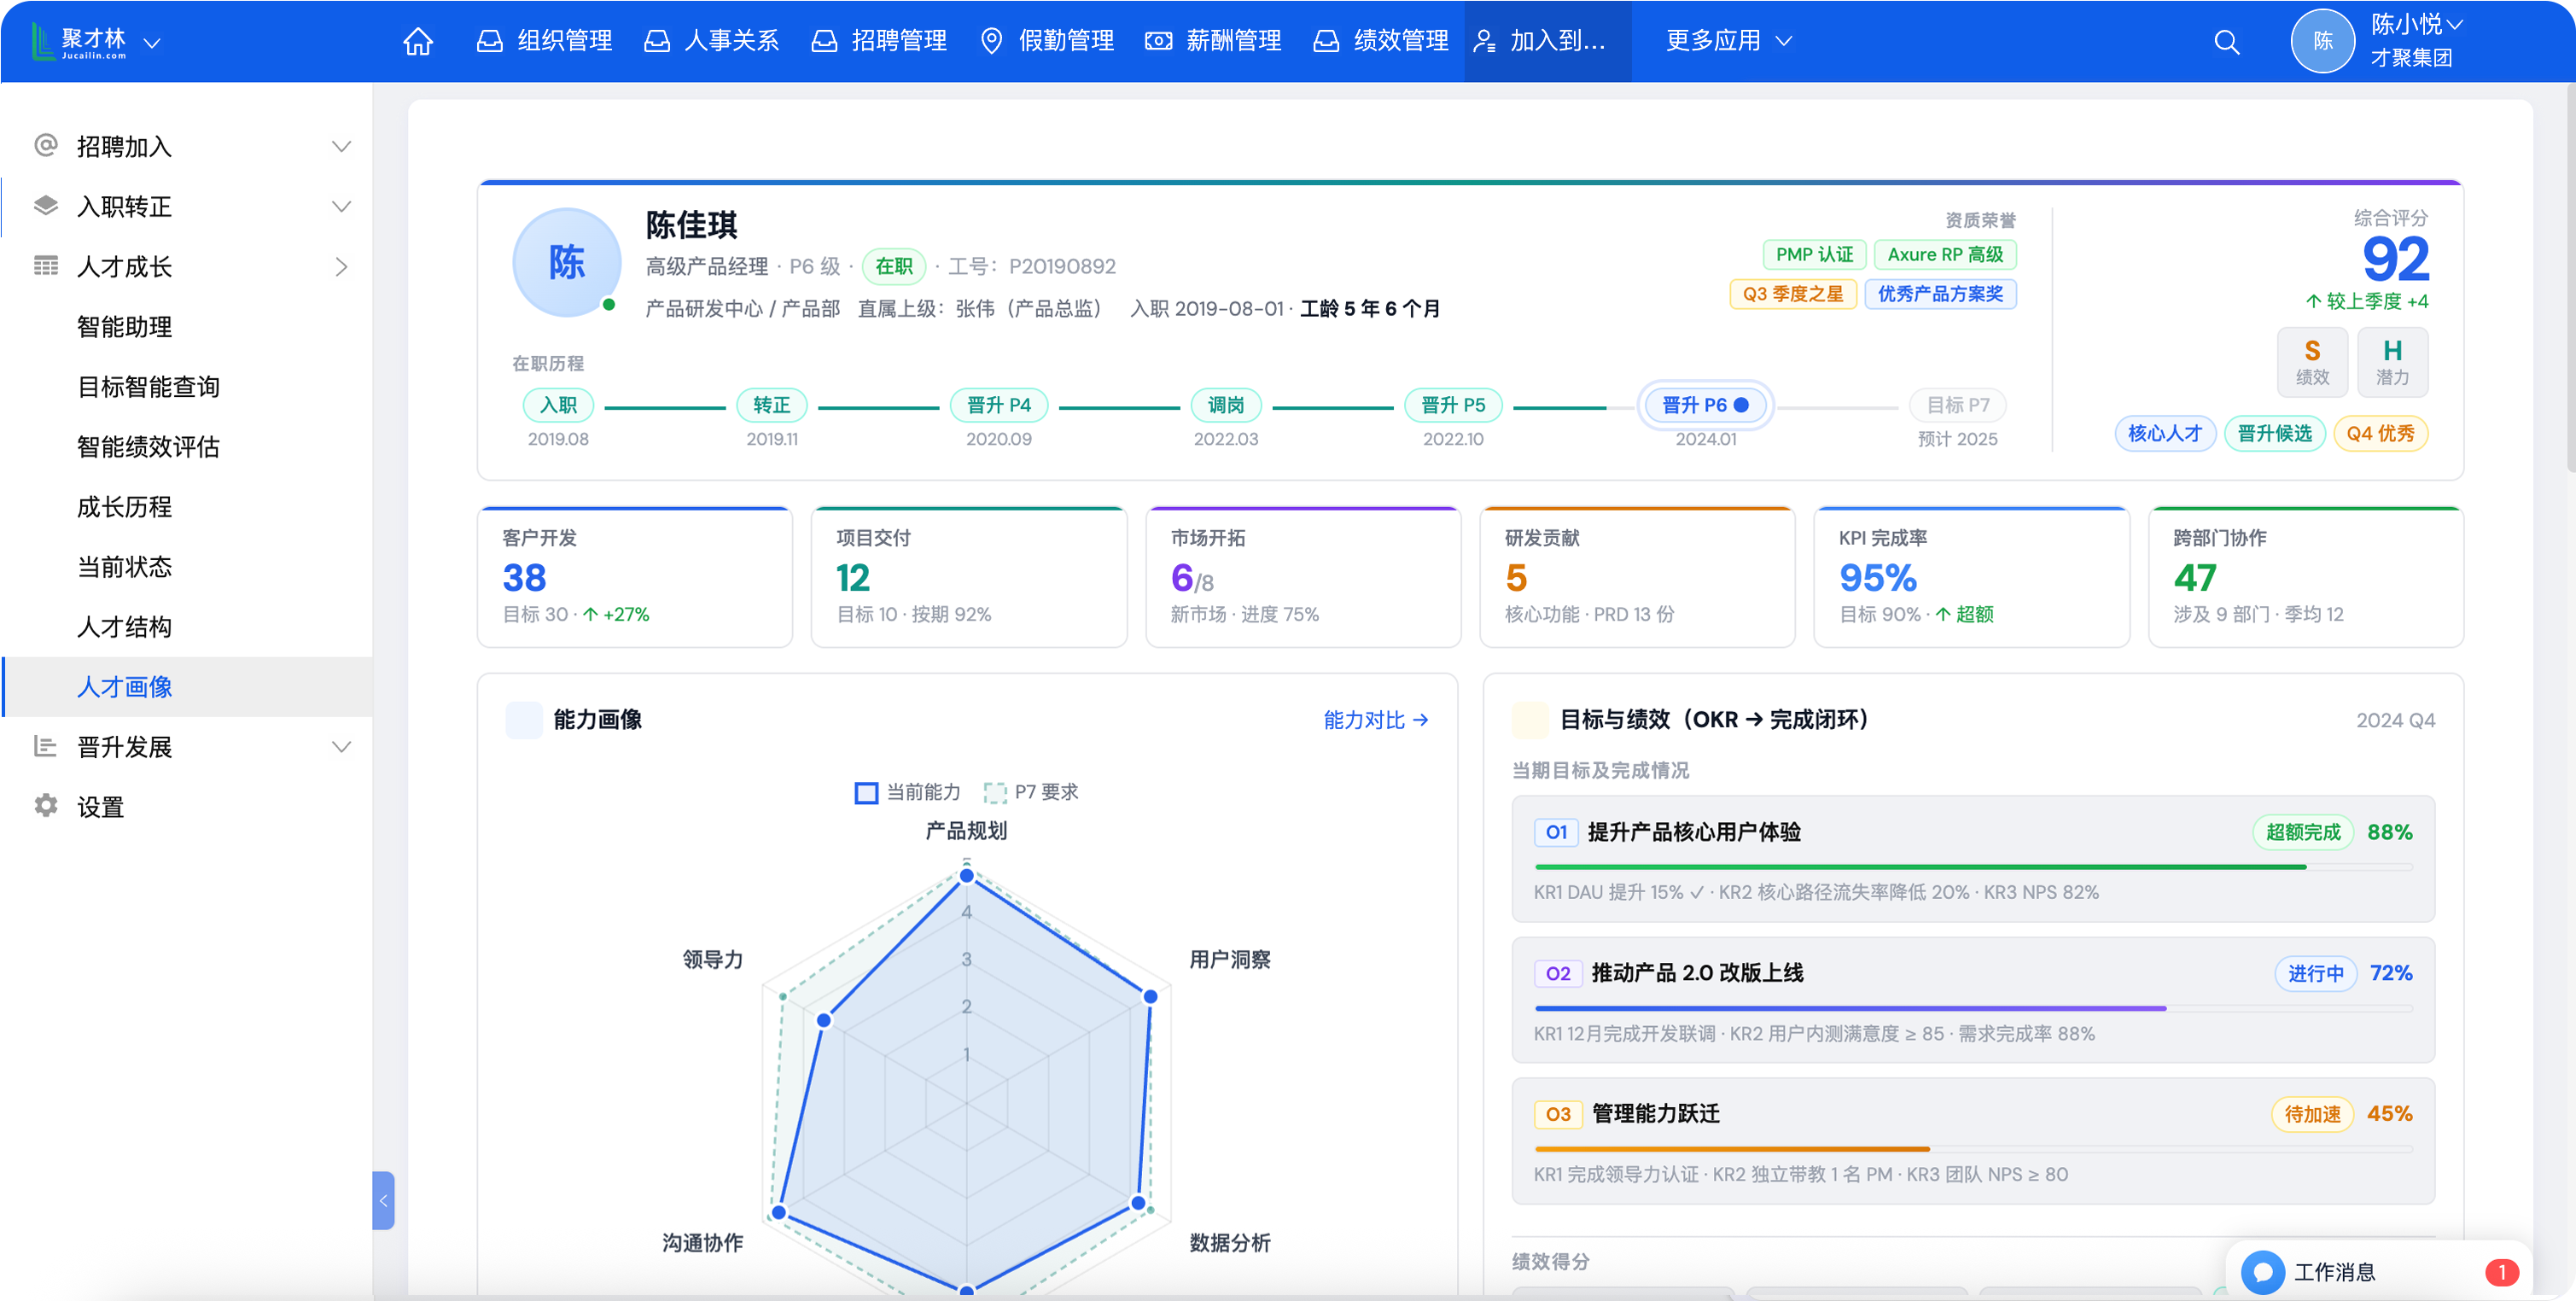This screenshot has width=2576, height=1301.
Task: Click O3 管理能力跃迁 progress bar
Action: click(1973, 1149)
